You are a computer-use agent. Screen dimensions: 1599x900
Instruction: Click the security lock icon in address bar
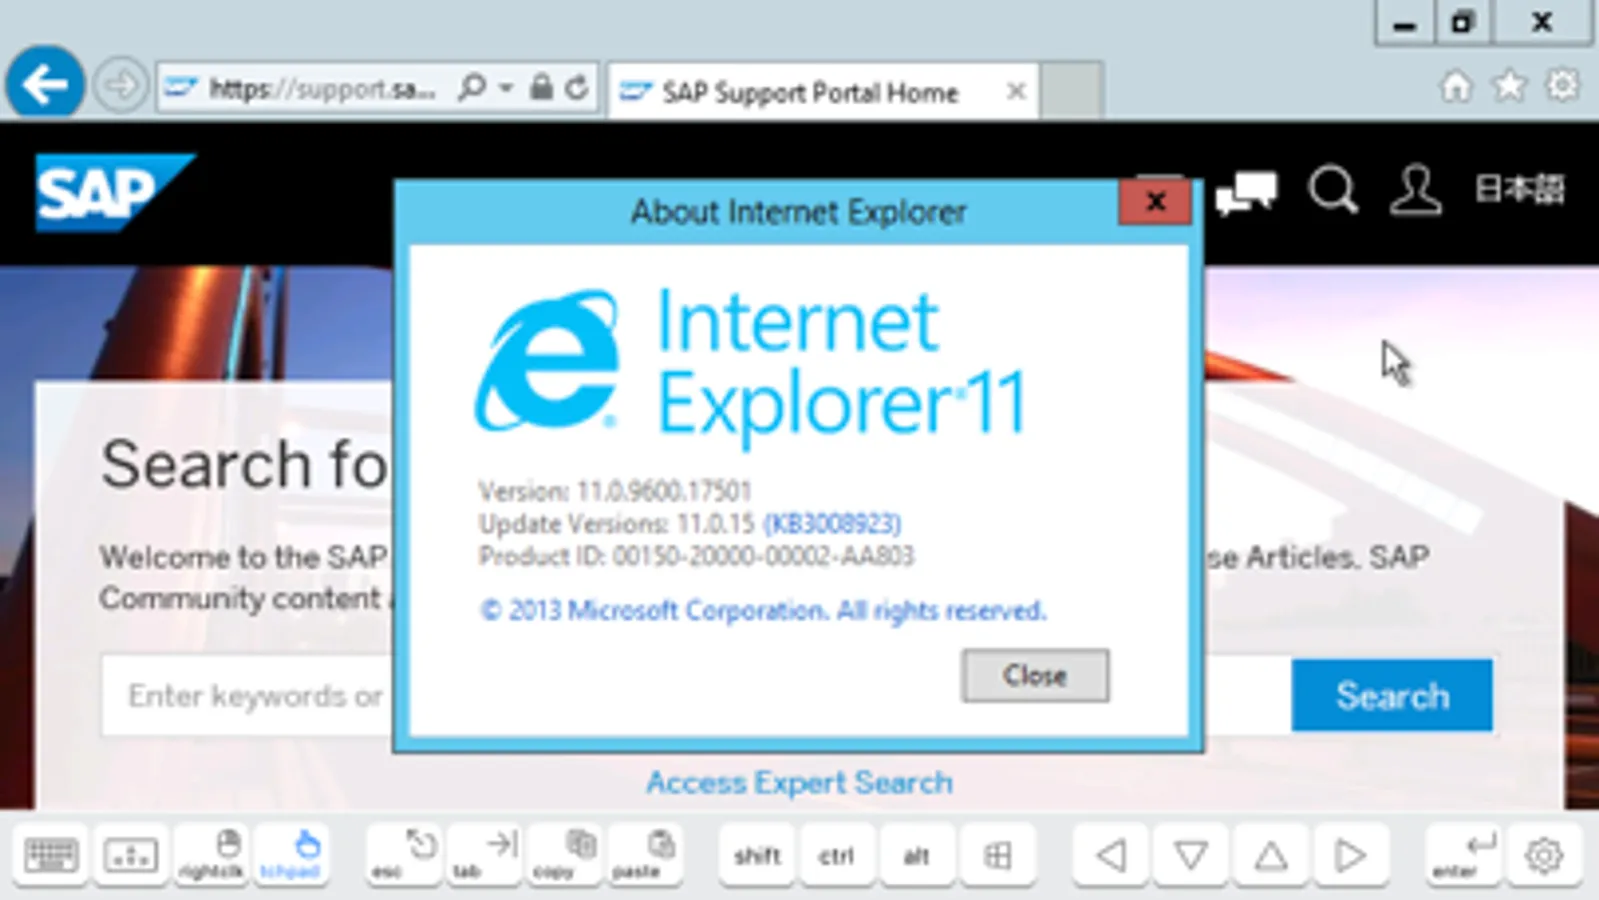[x=541, y=87]
